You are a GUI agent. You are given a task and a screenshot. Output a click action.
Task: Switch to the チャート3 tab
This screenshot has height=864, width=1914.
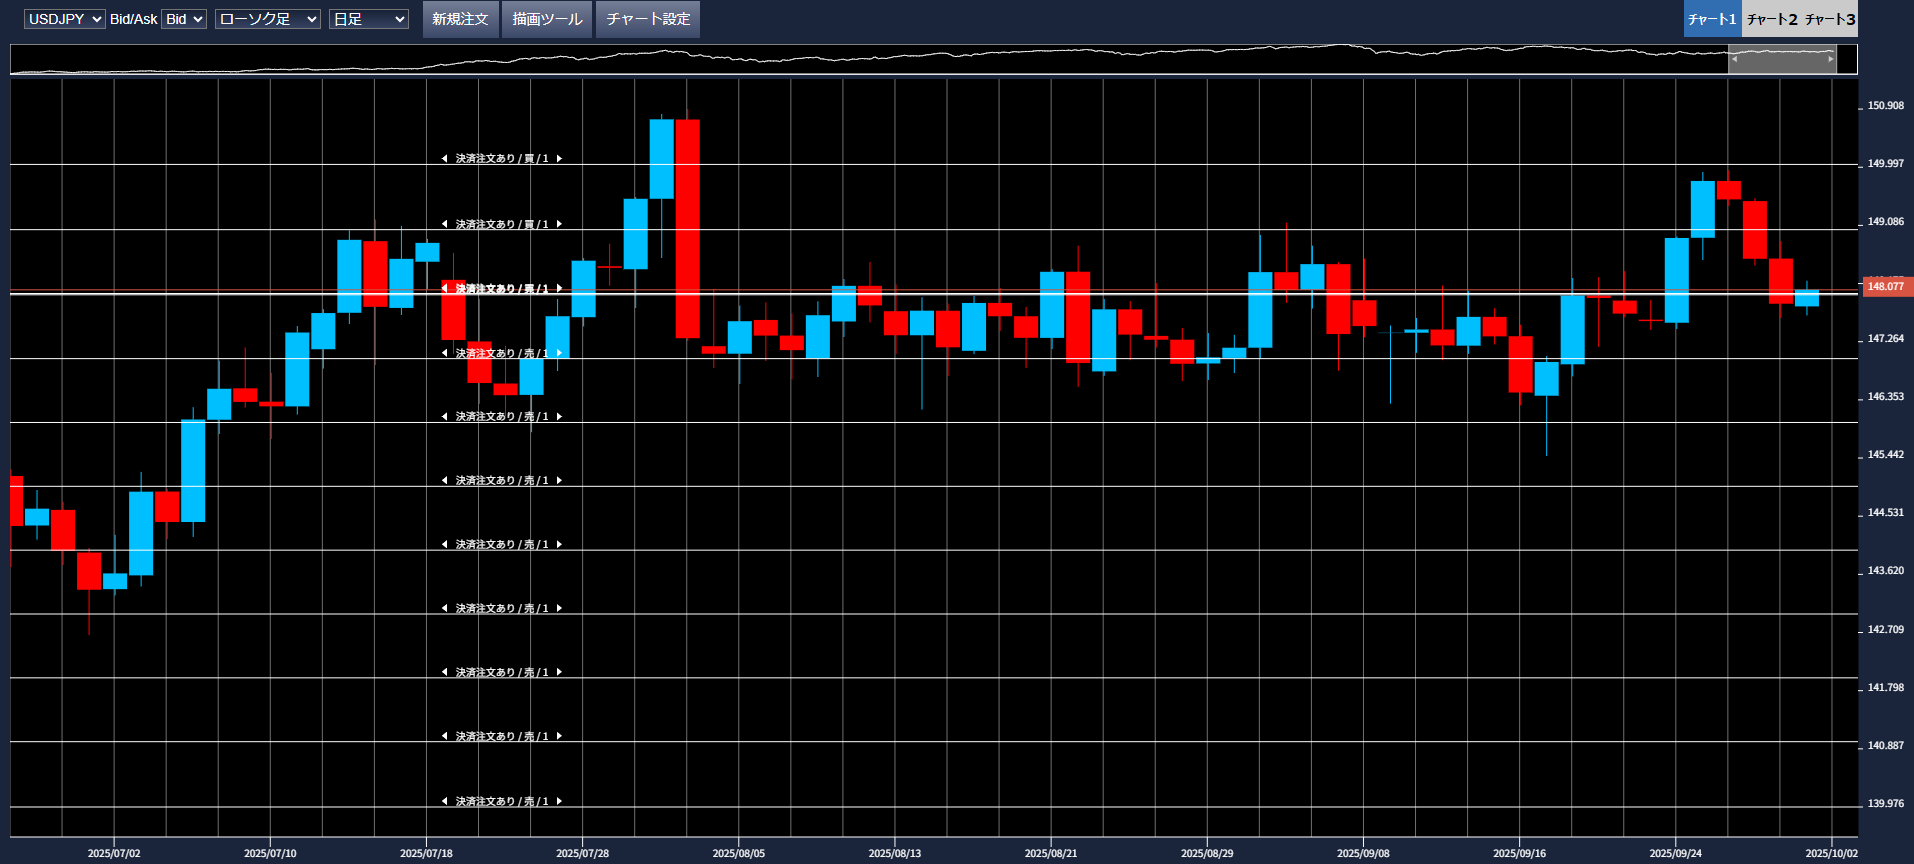click(1830, 19)
